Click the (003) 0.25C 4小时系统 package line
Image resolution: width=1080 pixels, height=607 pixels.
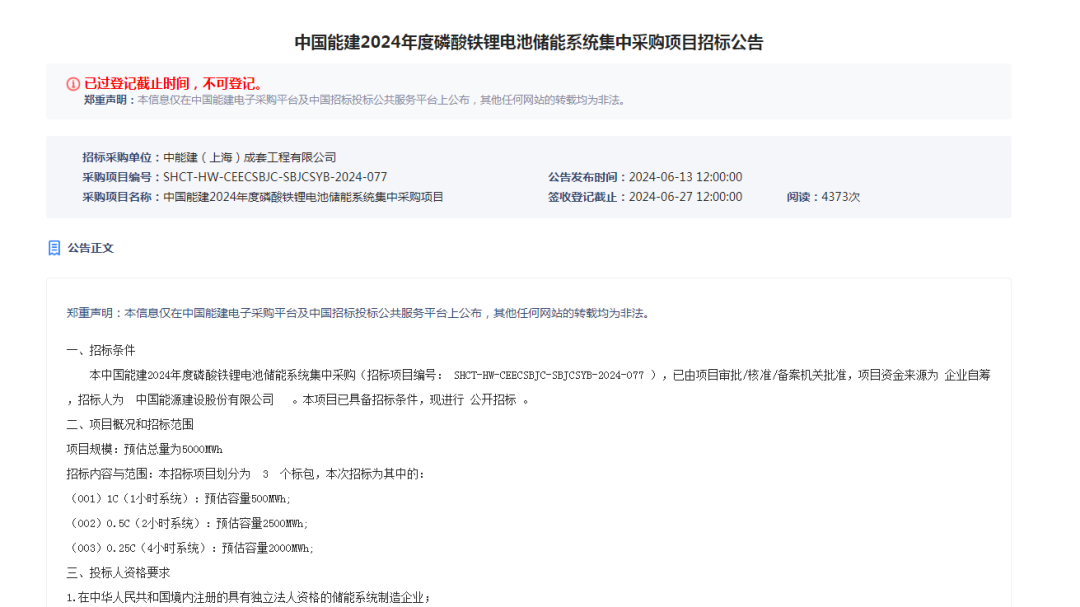(190, 548)
